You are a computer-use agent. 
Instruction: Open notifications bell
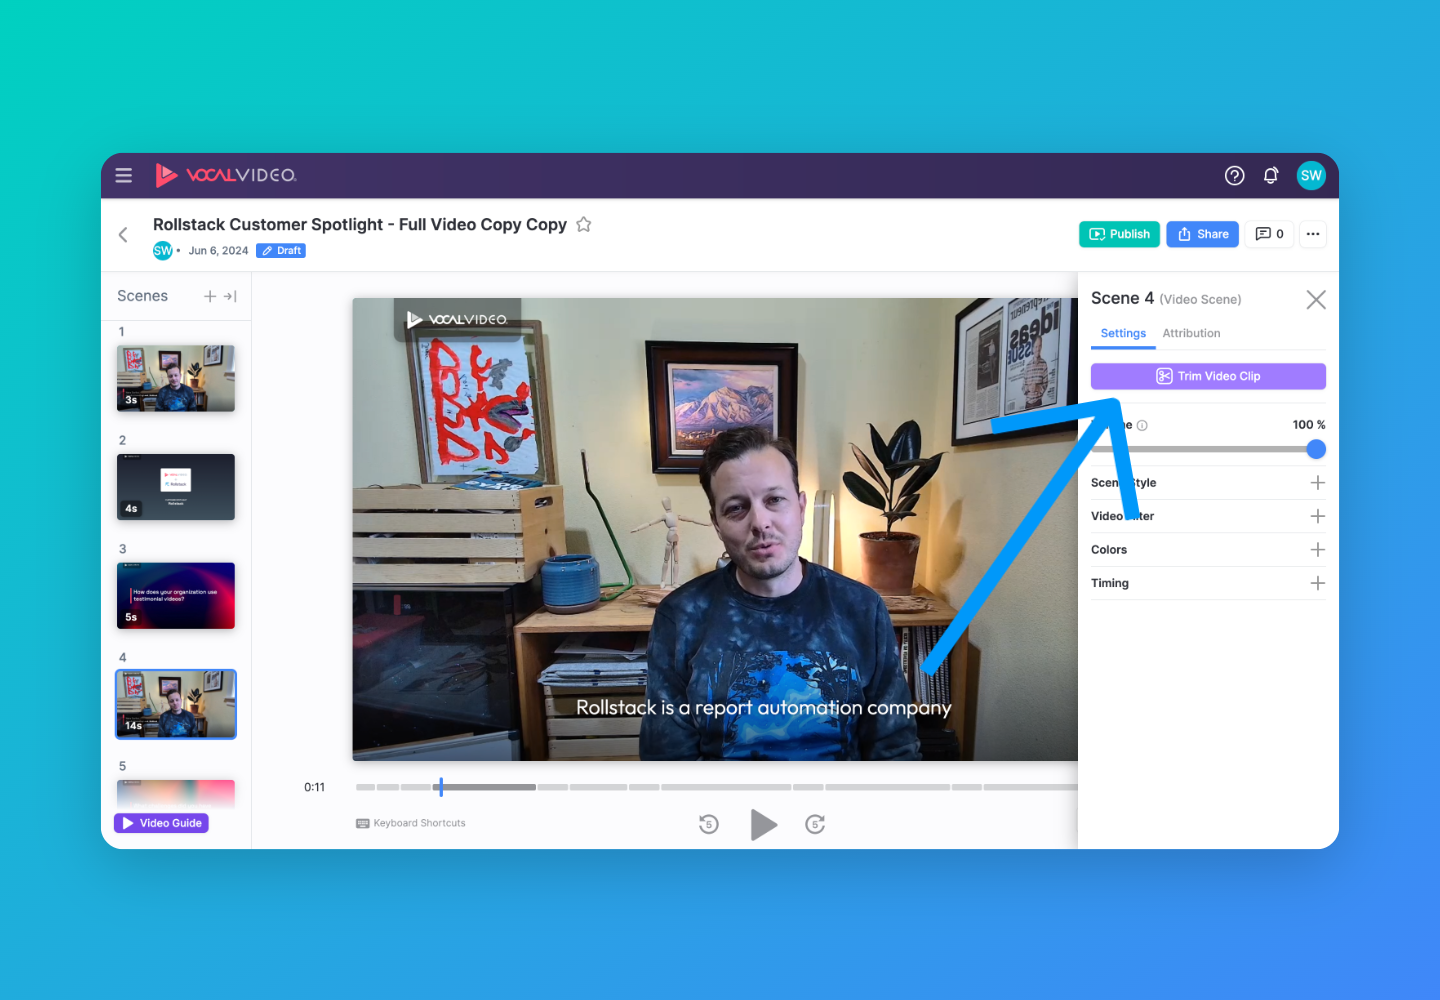1271,176
